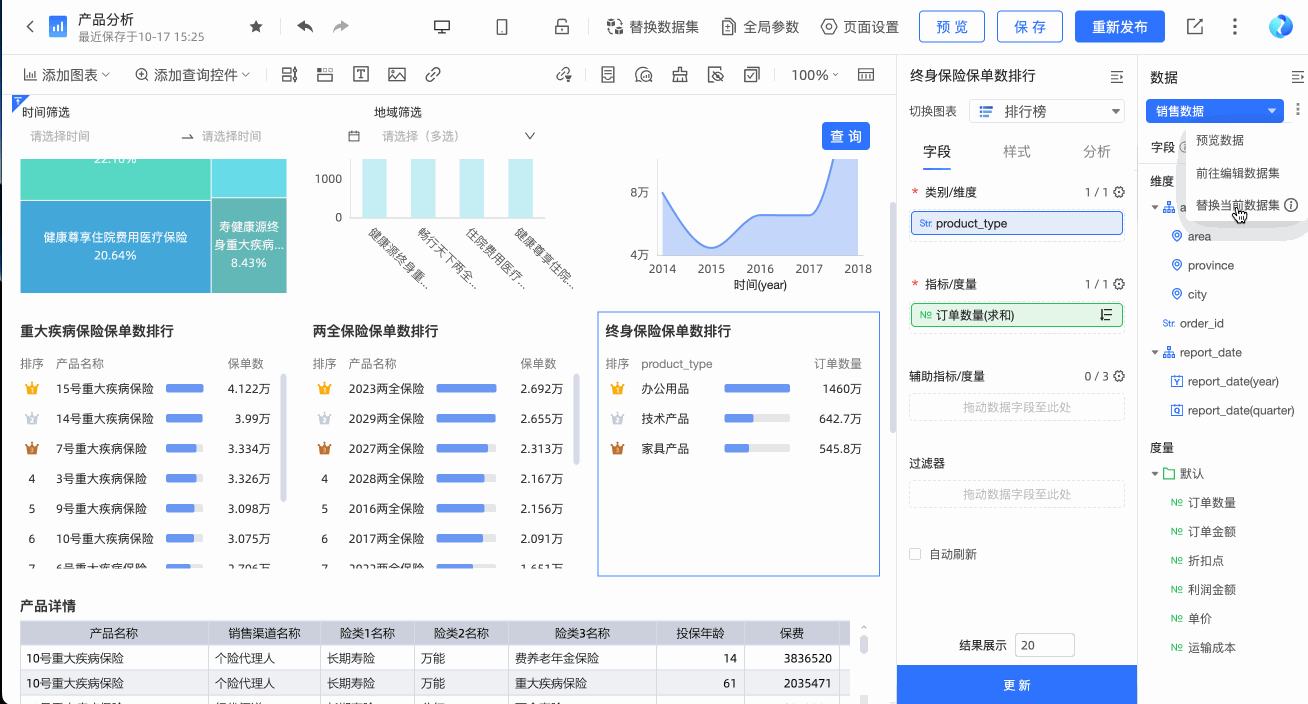The height and width of the screenshot is (704, 1308).
Task: Switch to desktop layout monitor icon
Action: point(442,27)
